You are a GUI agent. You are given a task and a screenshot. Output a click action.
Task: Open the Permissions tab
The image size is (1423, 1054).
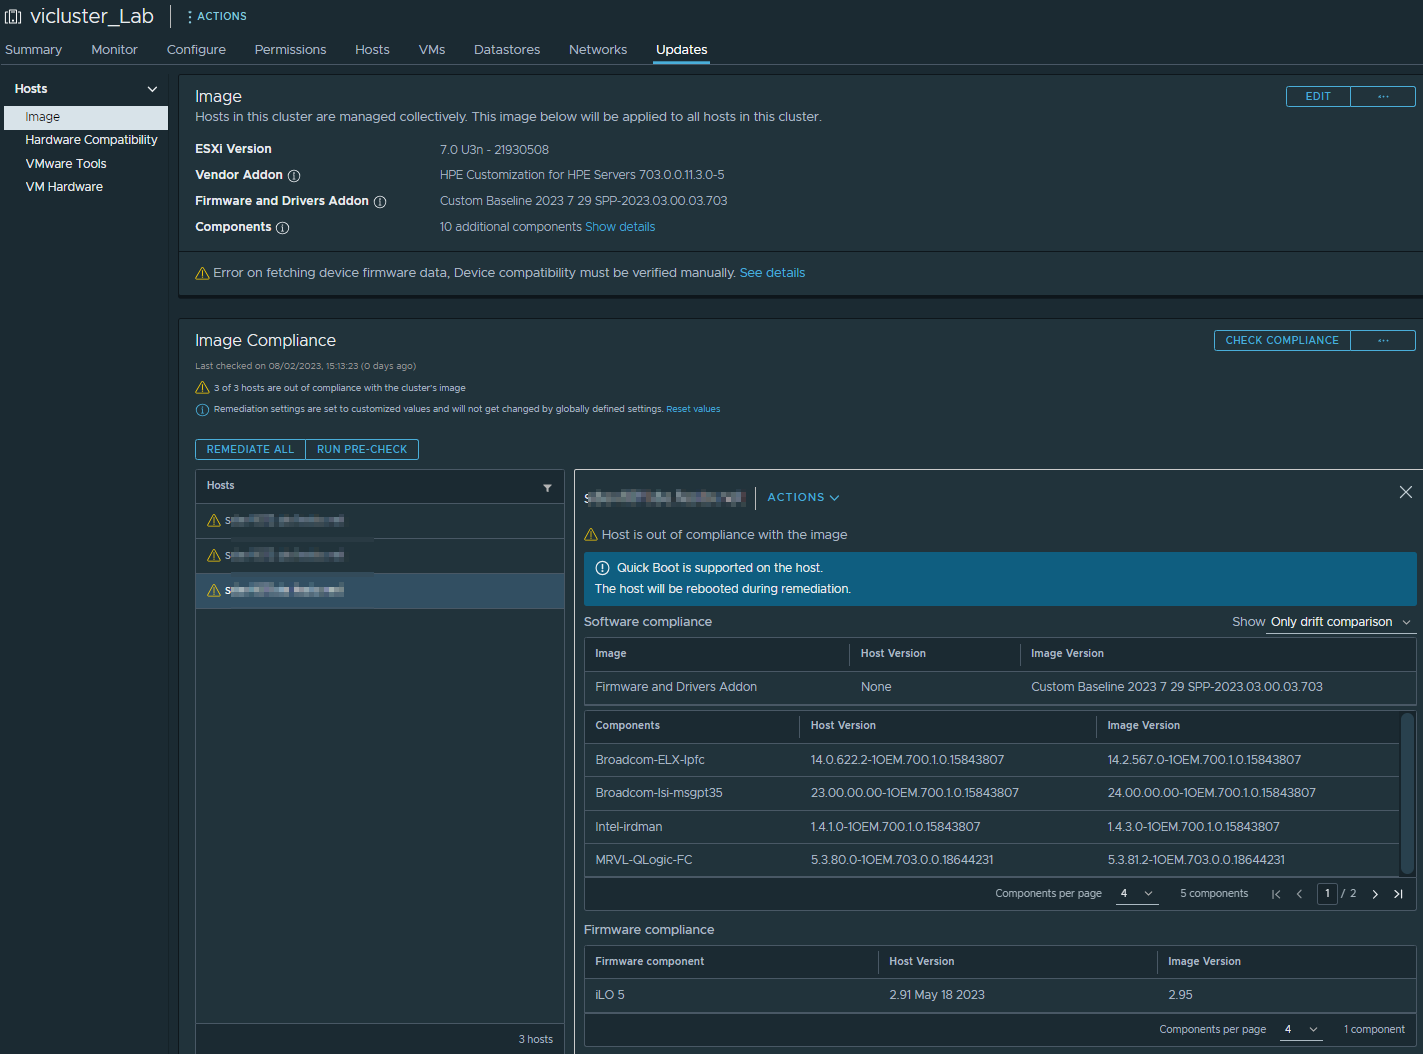[290, 50]
